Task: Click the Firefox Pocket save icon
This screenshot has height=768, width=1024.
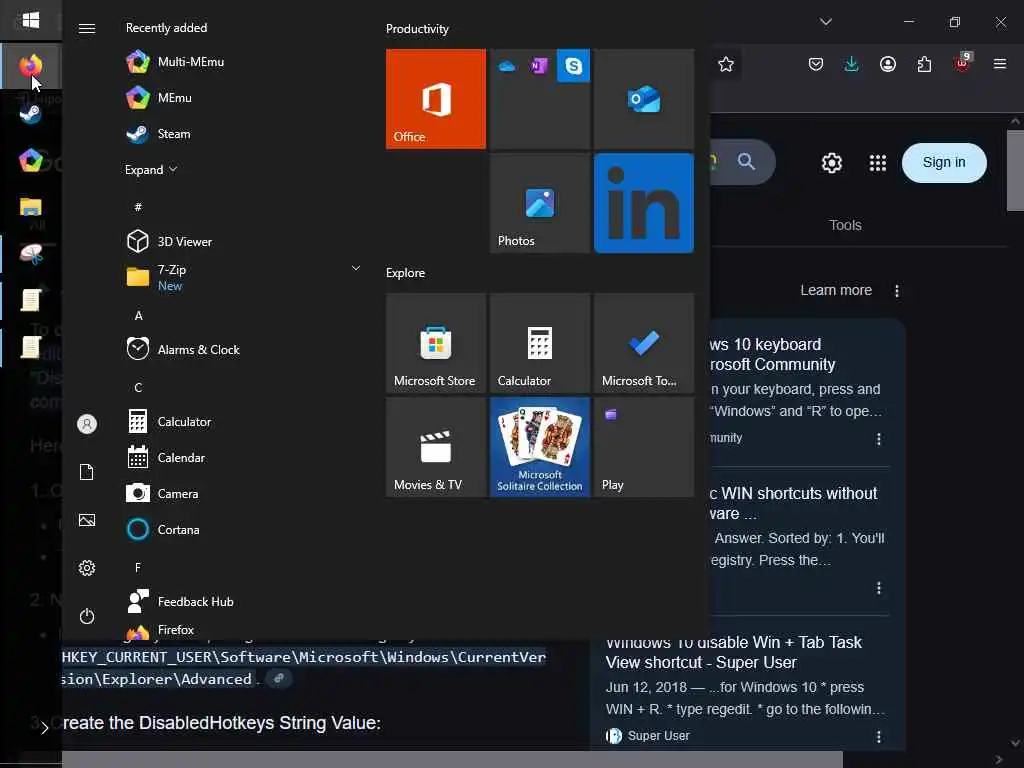Action: [816, 64]
